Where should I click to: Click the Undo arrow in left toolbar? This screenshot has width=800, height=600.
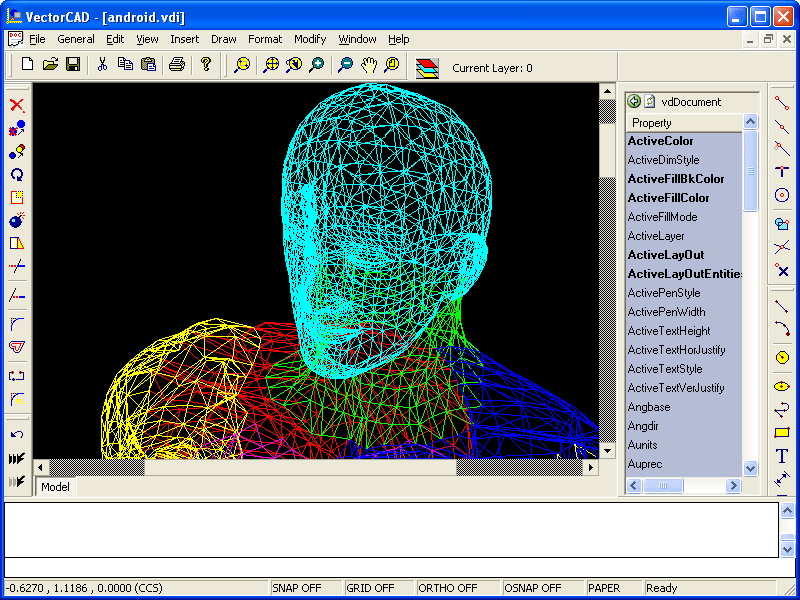[x=17, y=435]
